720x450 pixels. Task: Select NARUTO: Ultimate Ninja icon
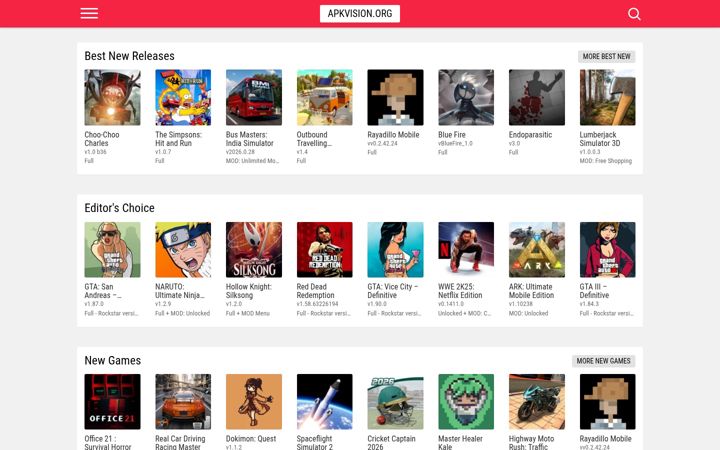click(x=183, y=250)
